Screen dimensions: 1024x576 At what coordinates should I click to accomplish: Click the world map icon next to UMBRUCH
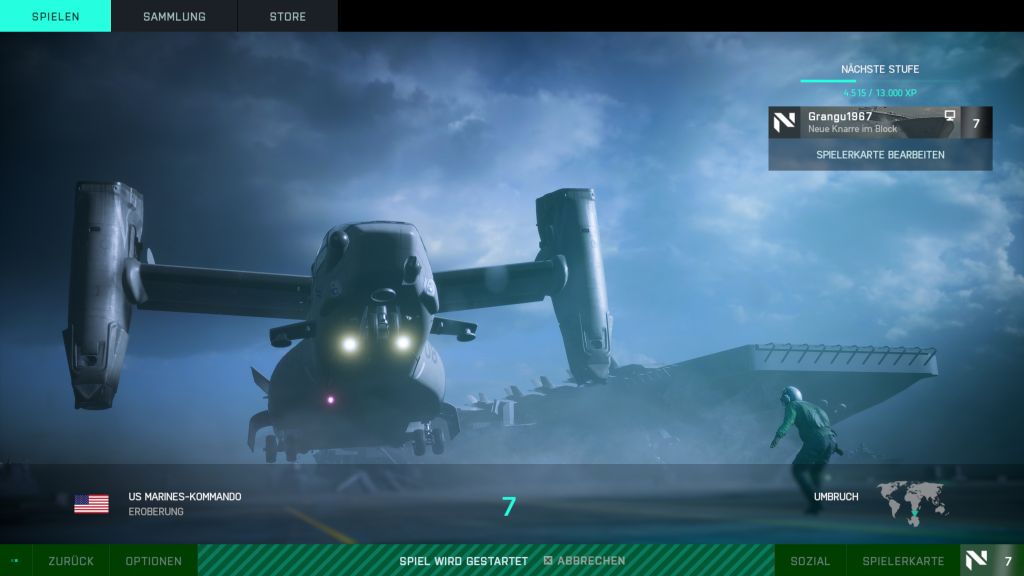pos(912,504)
